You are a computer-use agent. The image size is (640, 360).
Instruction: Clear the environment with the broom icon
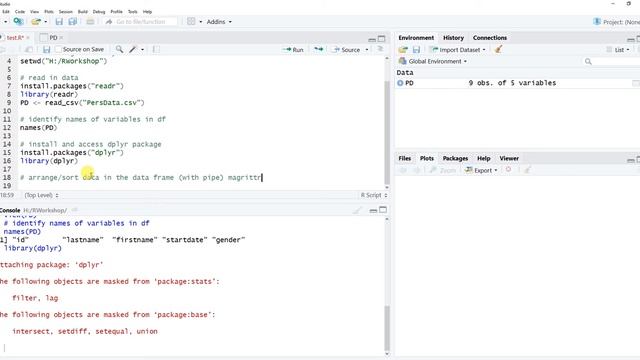(498, 49)
